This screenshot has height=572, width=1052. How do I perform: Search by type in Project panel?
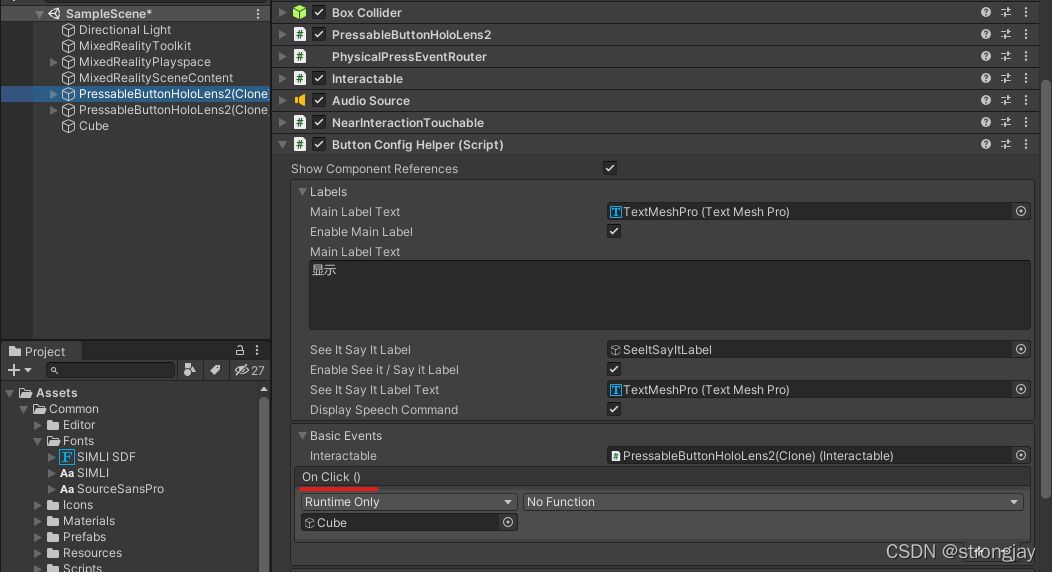click(x=190, y=369)
